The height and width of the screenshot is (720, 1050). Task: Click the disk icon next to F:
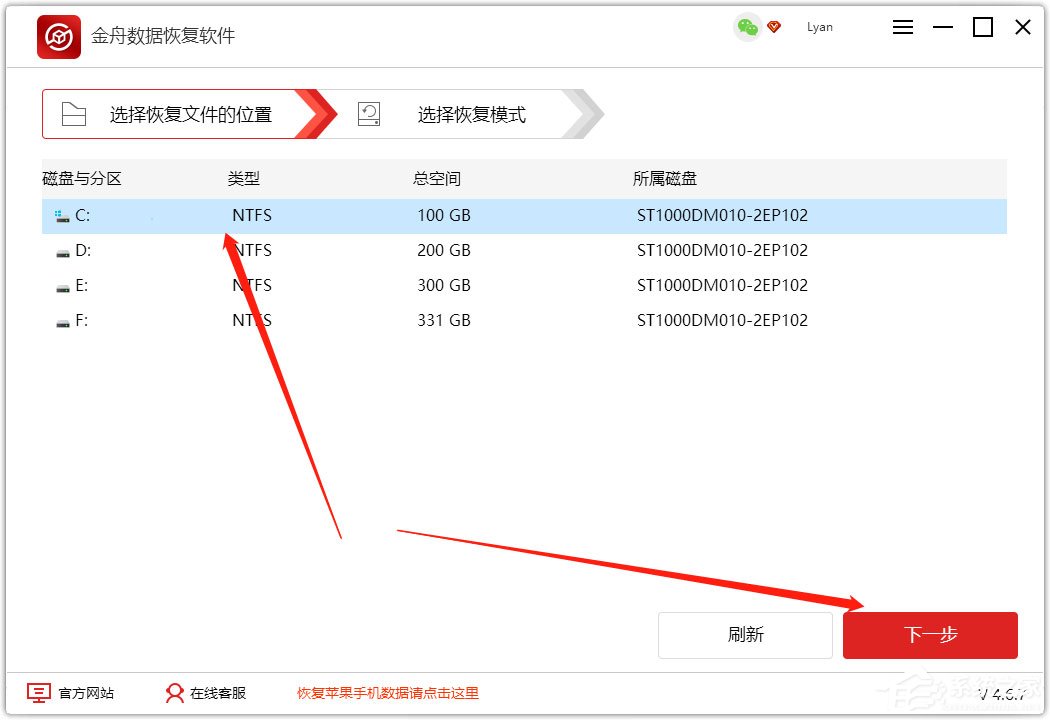pyautogui.click(x=60, y=320)
